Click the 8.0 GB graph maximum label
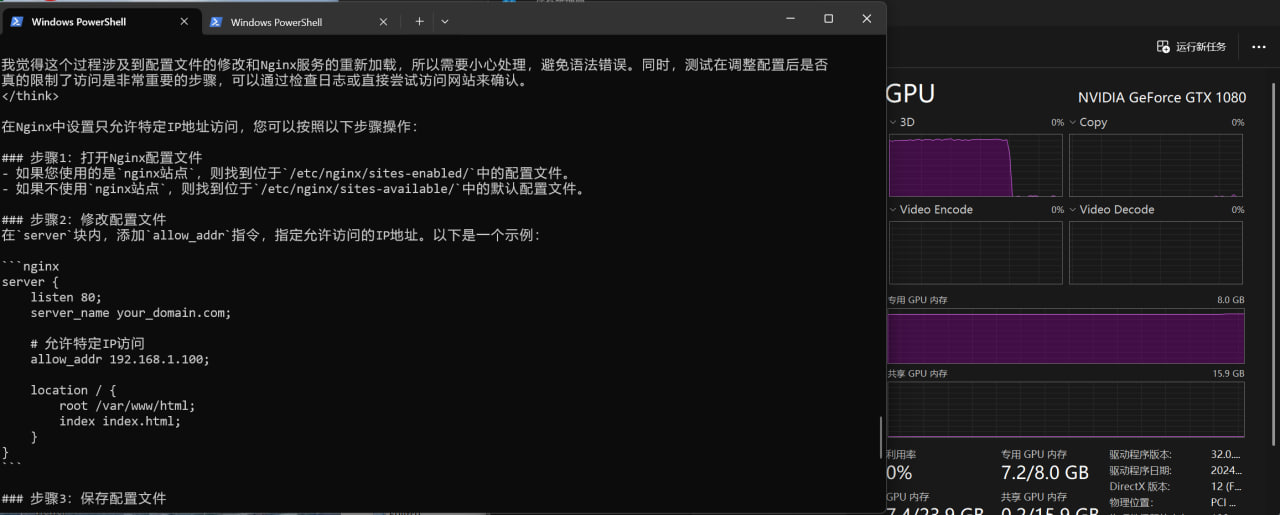Screen dimensions: 1280x515 point(1230,300)
